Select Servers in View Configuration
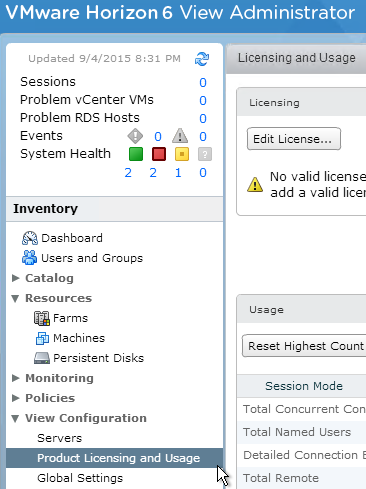The width and height of the screenshot is (366, 489). [x=60, y=438]
